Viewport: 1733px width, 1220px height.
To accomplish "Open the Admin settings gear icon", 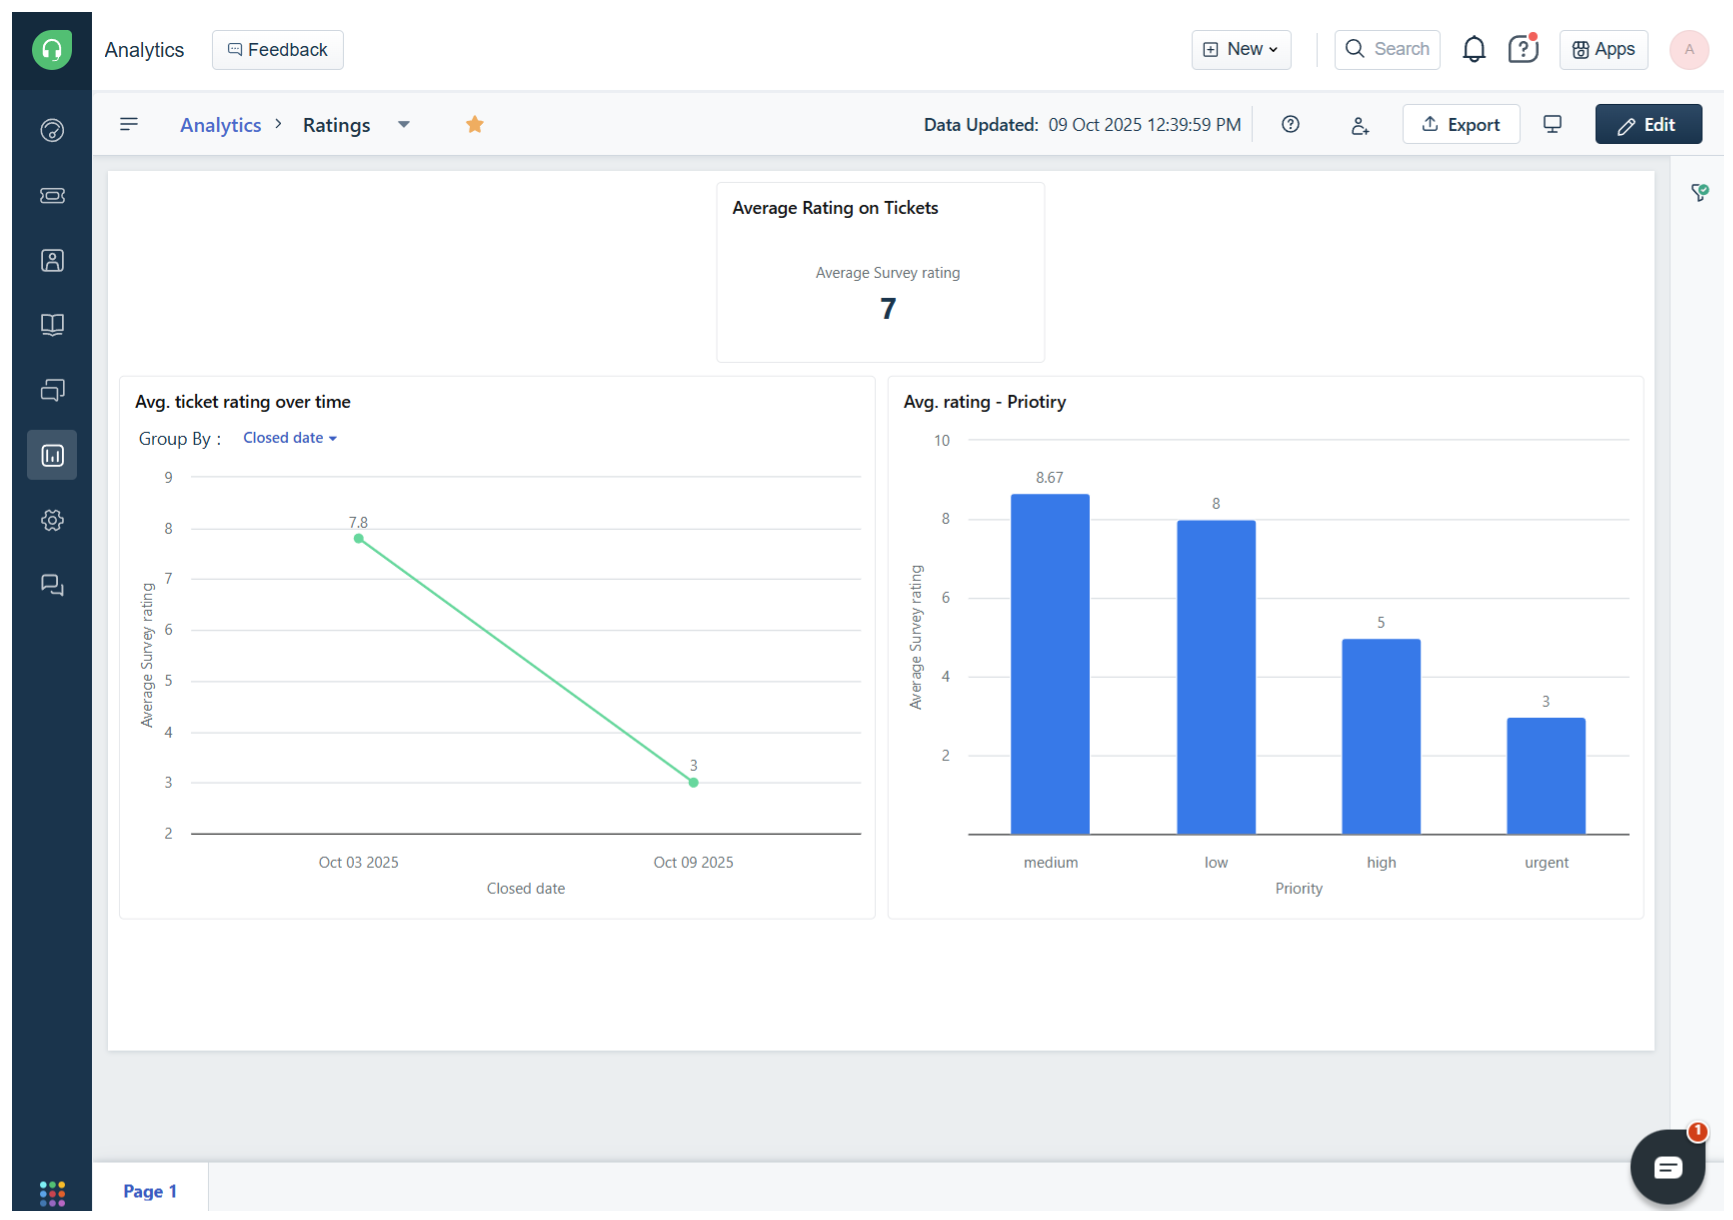I will (52, 520).
